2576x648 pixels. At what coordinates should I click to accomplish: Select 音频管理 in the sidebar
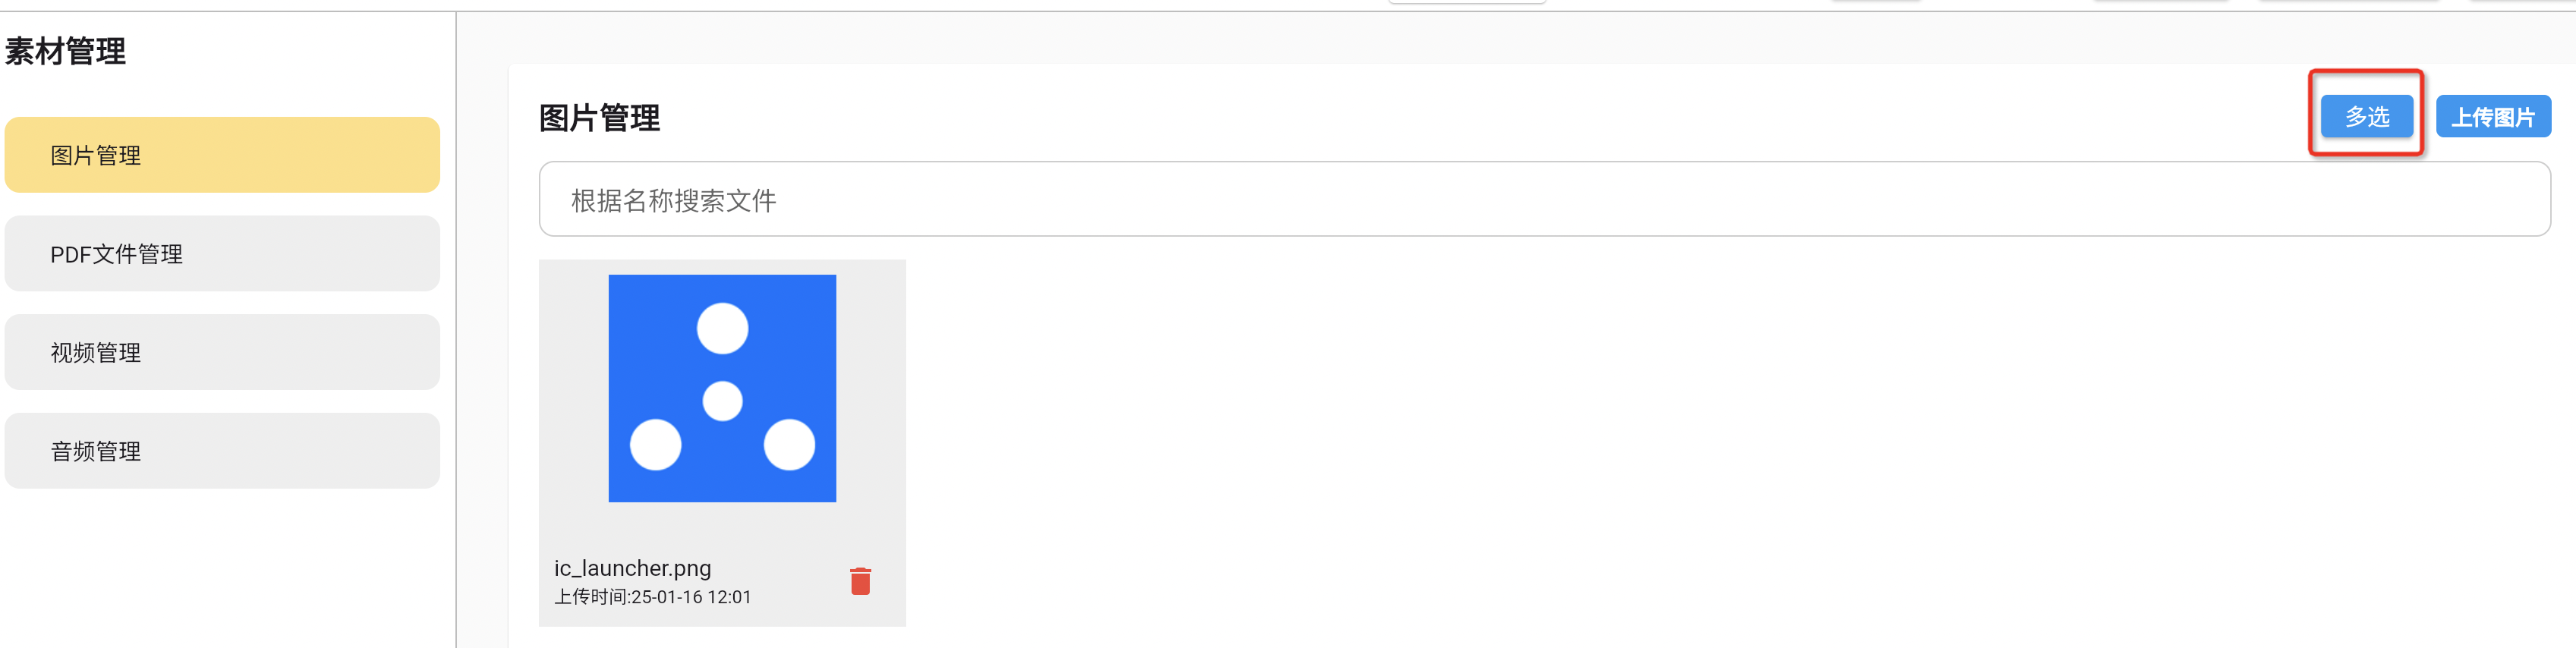[x=222, y=451]
